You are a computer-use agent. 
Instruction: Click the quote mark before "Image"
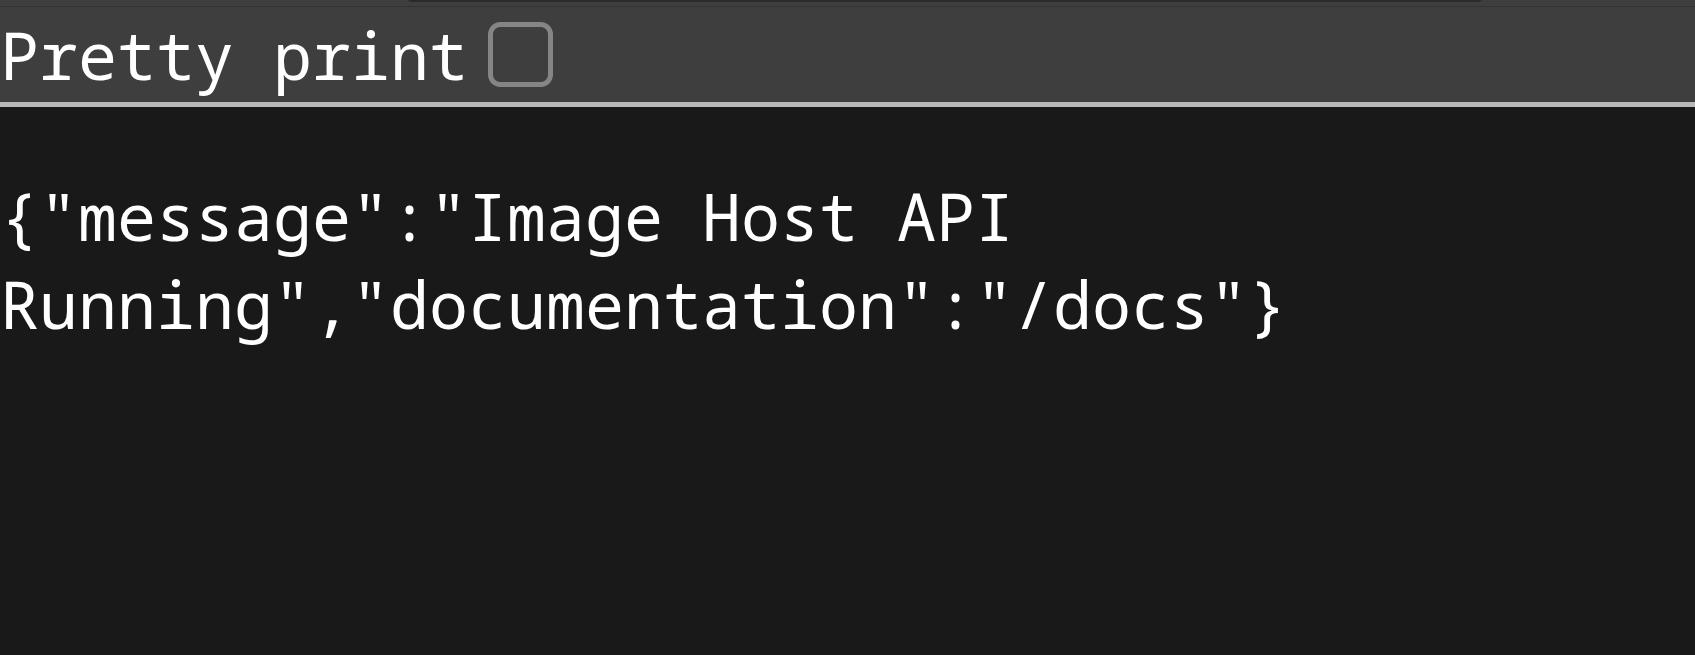click(448, 205)
